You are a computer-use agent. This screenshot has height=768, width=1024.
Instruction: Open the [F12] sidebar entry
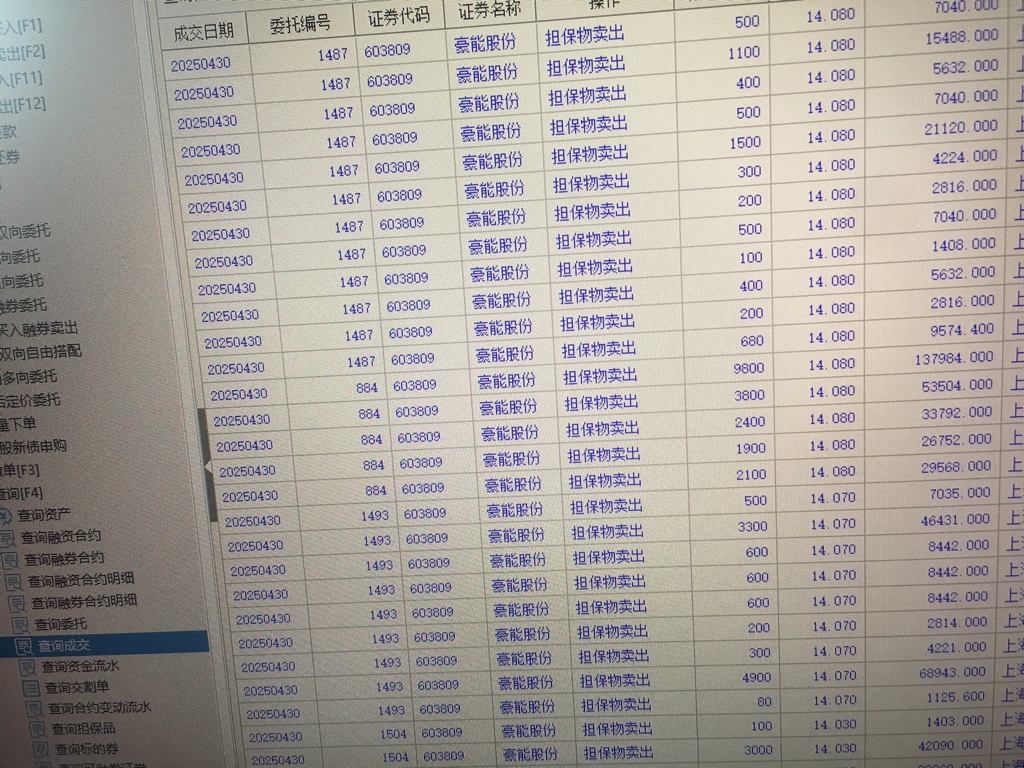23,104
